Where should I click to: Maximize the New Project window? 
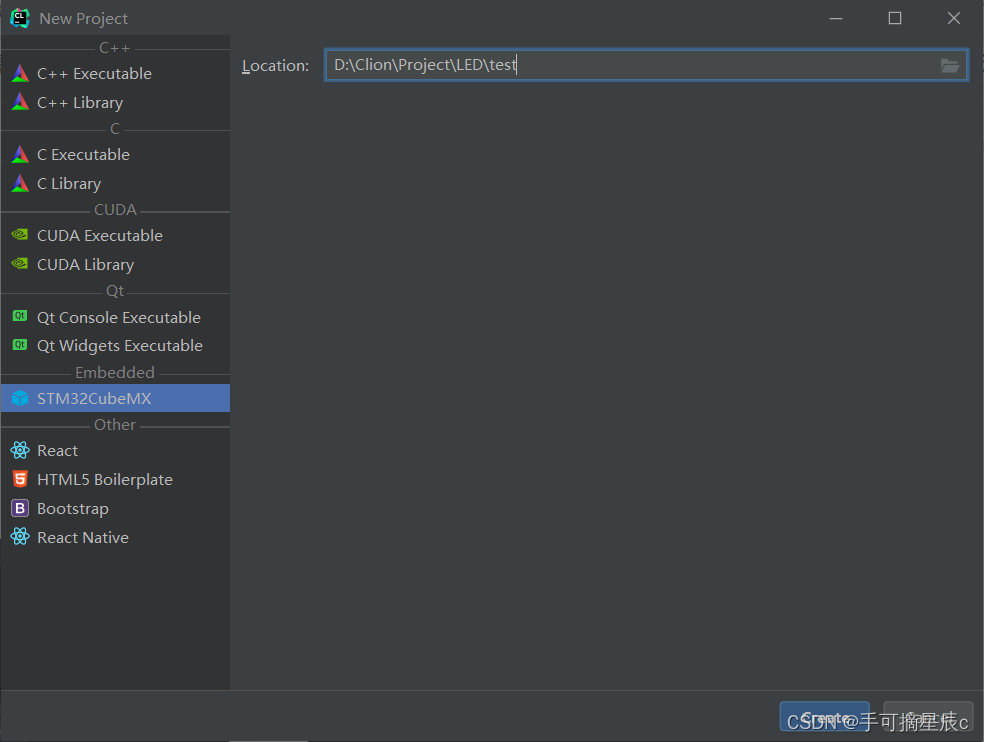pyautogui.click(x=895, y=18)
